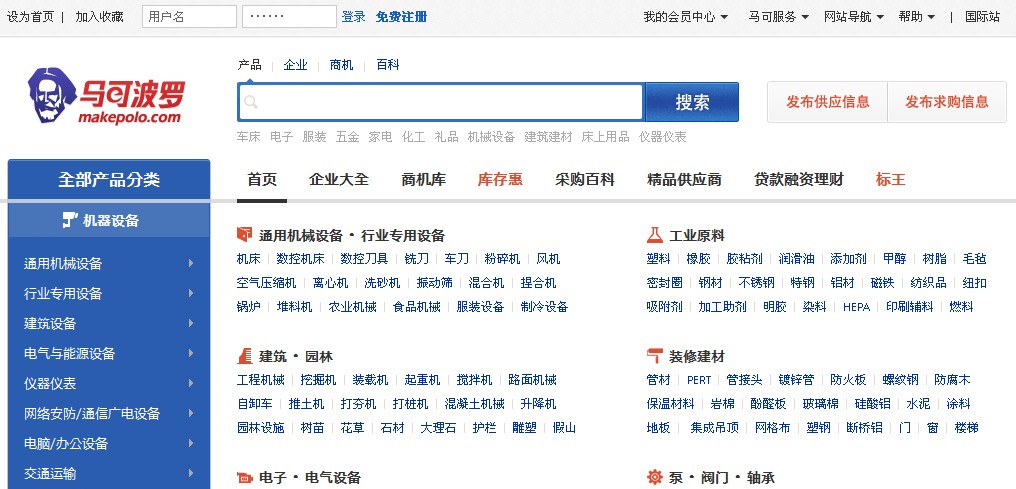Screen dimensions: 1016x489
Task: Expand 行业专用设备 sidebar arrow
Action: [191, 293]
